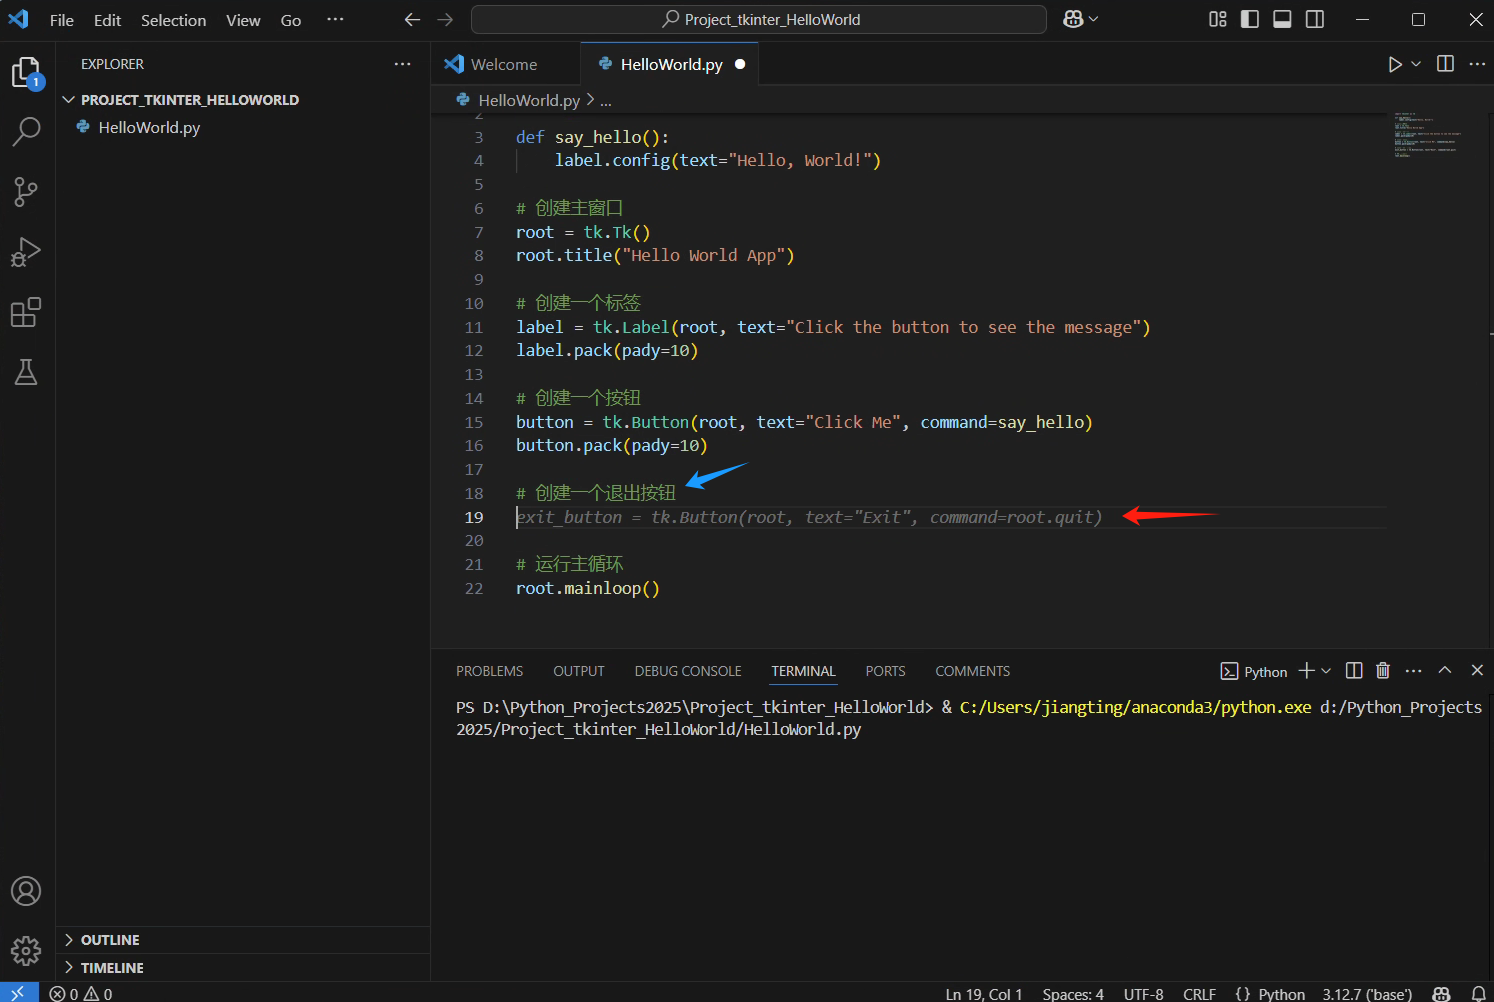Select the 3.12.7 ('base') Python interpreter
Screen dimensions: 1494x1002
pyautogui.click(x=1367, y=994)
